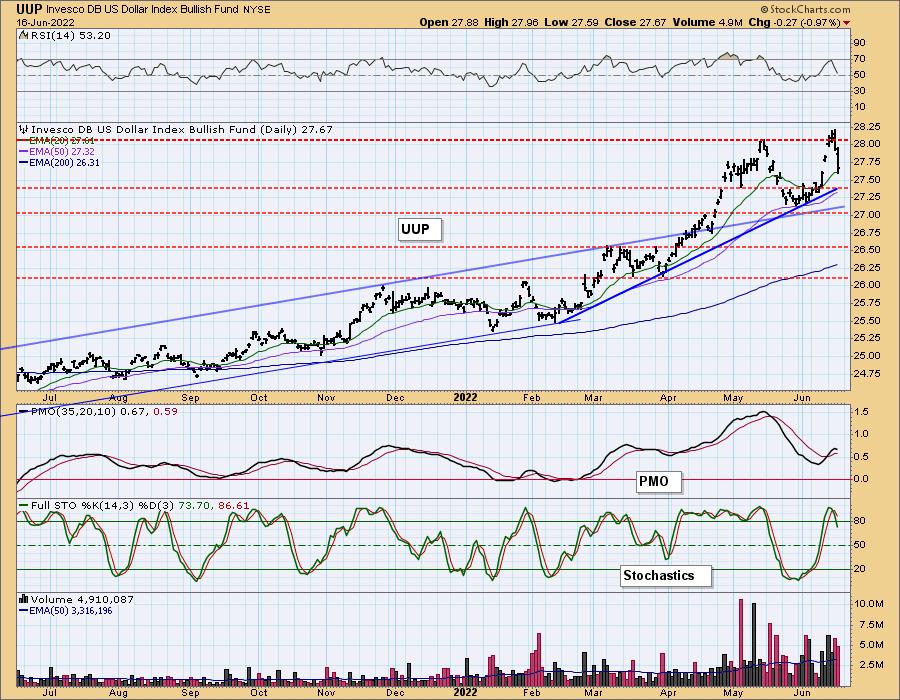Viewport: 900px width, 700px height.
Task: Click the RSI(14) 53.20 legend label
Action: (x=71, y=36)
